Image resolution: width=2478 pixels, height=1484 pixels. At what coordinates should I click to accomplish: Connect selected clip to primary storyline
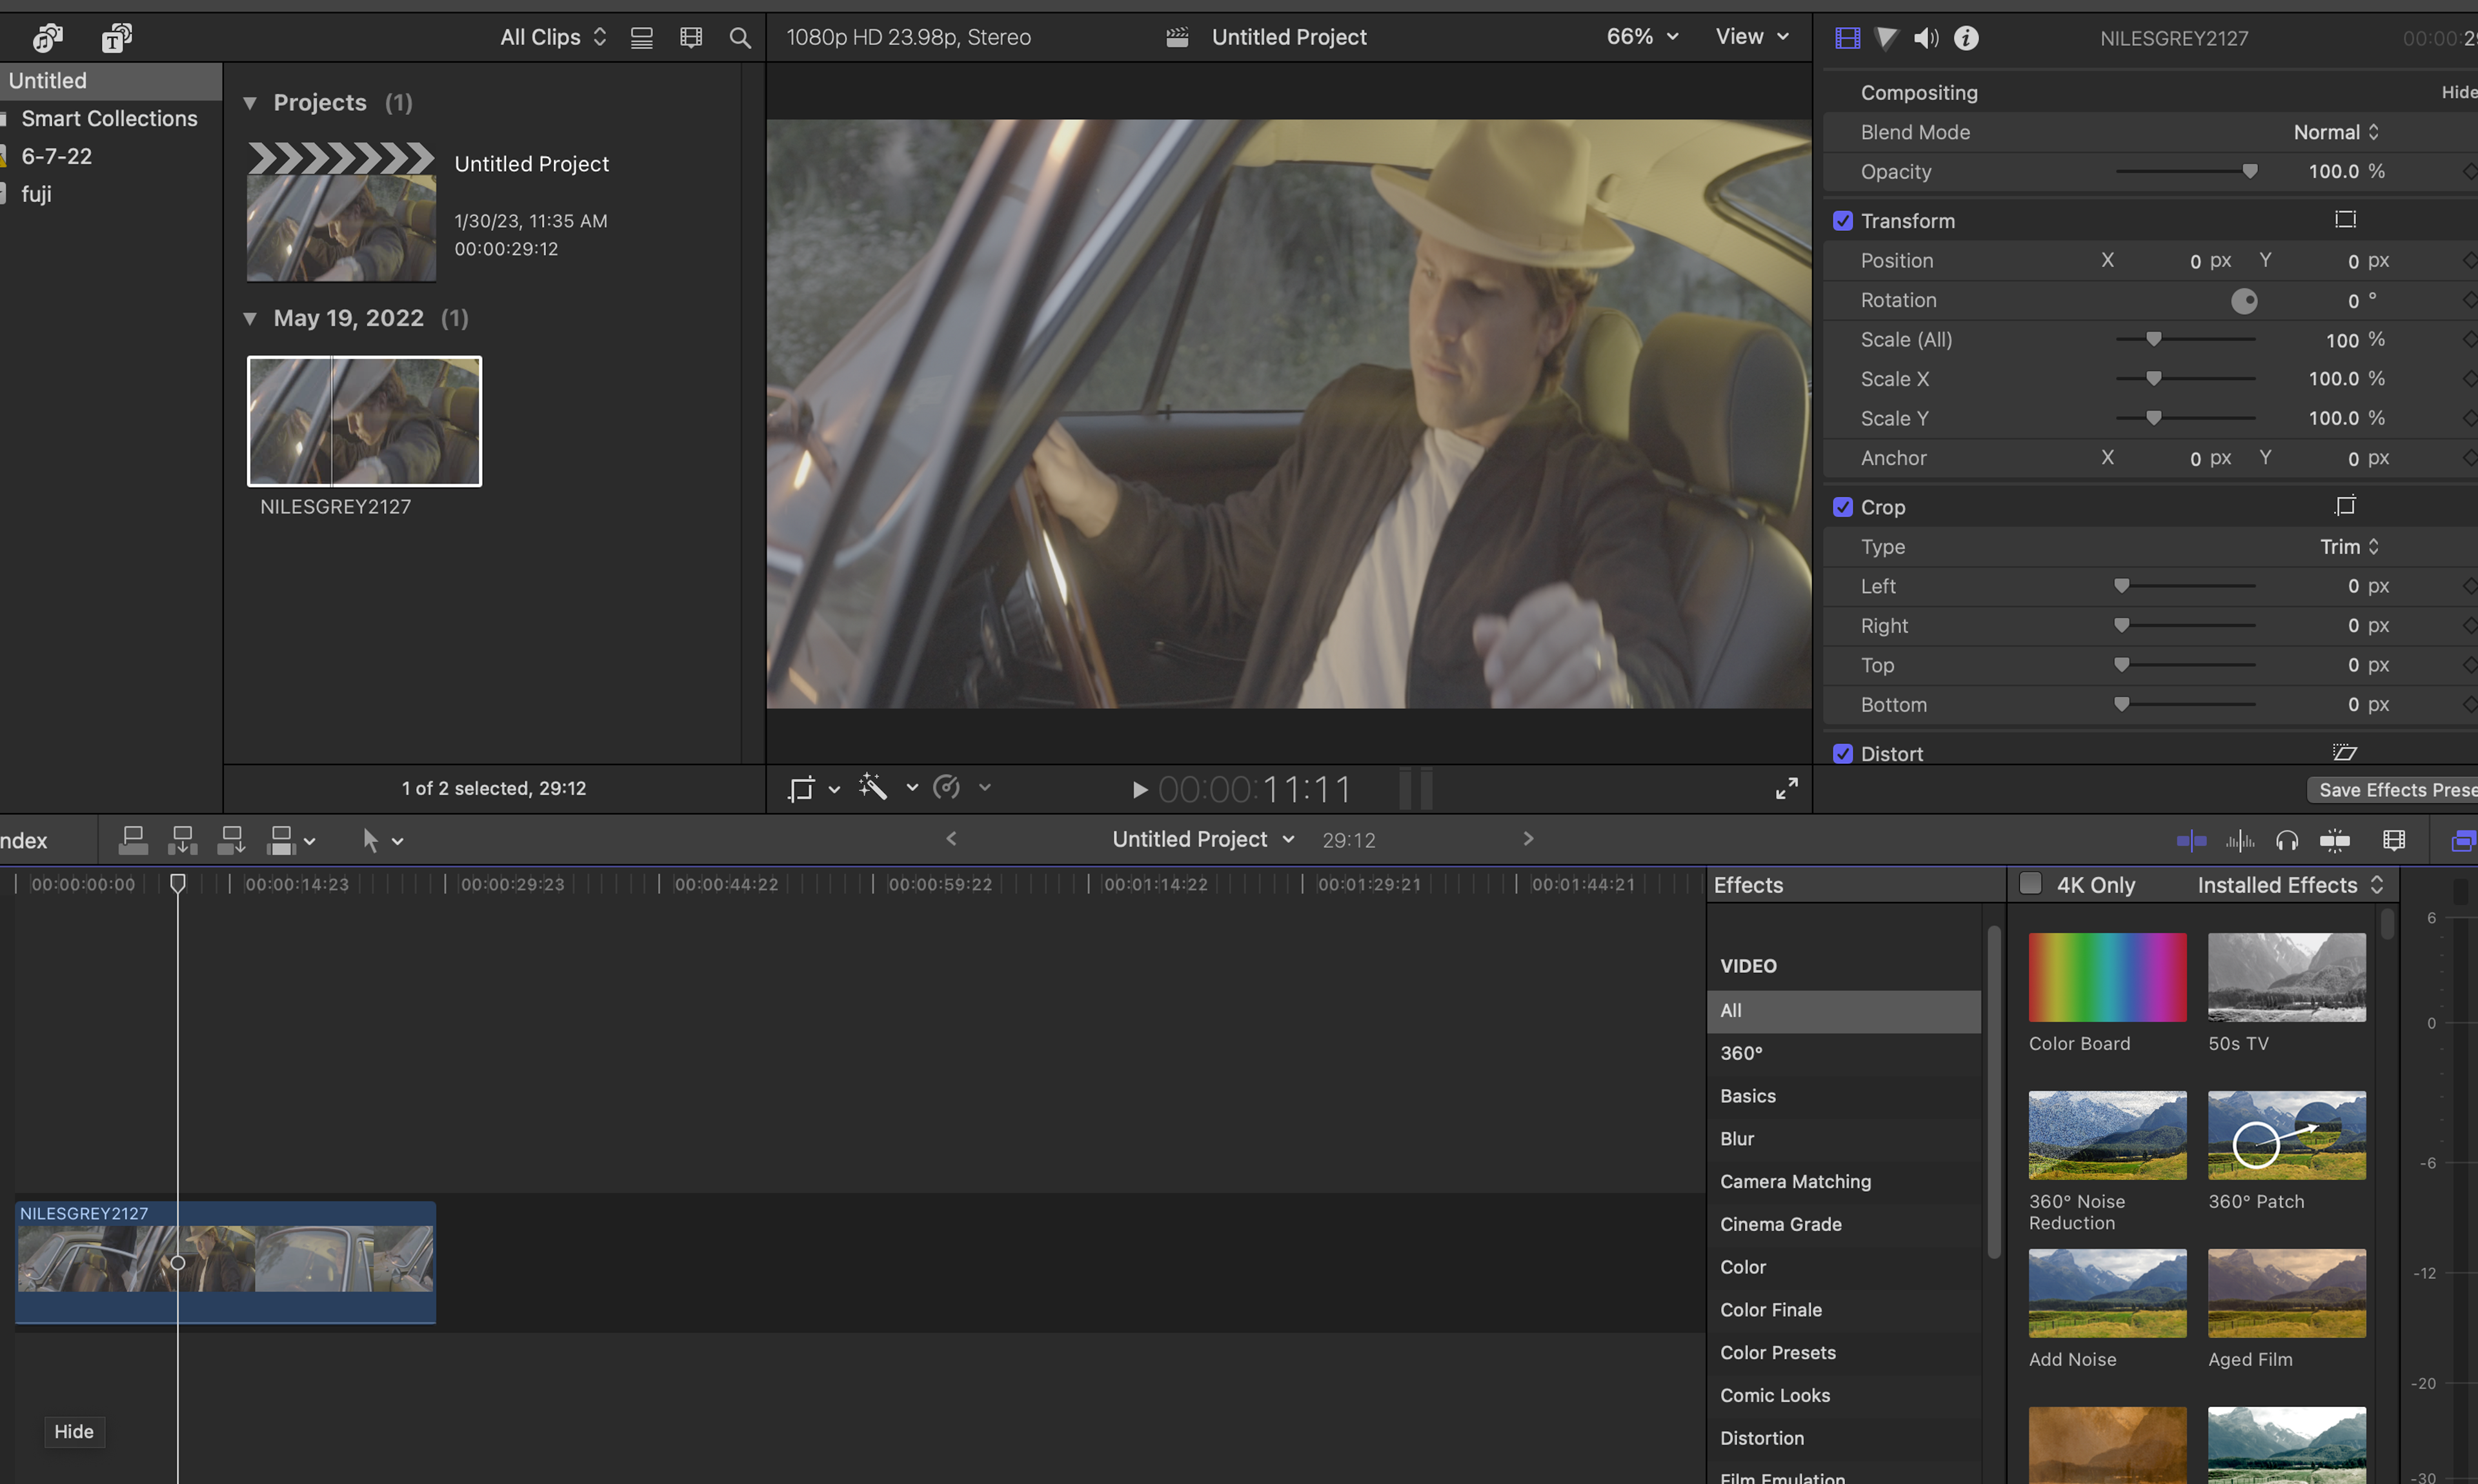point(133,841)
